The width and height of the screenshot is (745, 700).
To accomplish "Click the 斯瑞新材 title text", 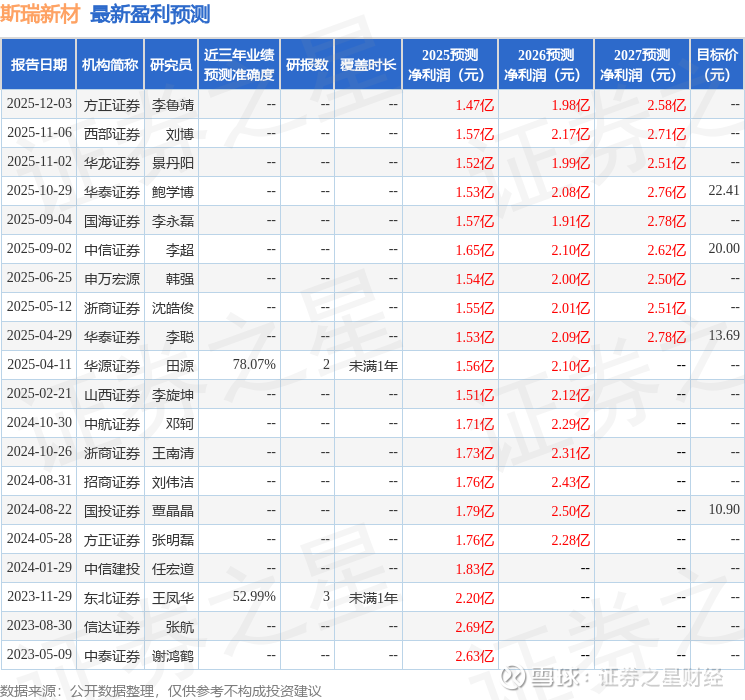I will click(40, 14).
